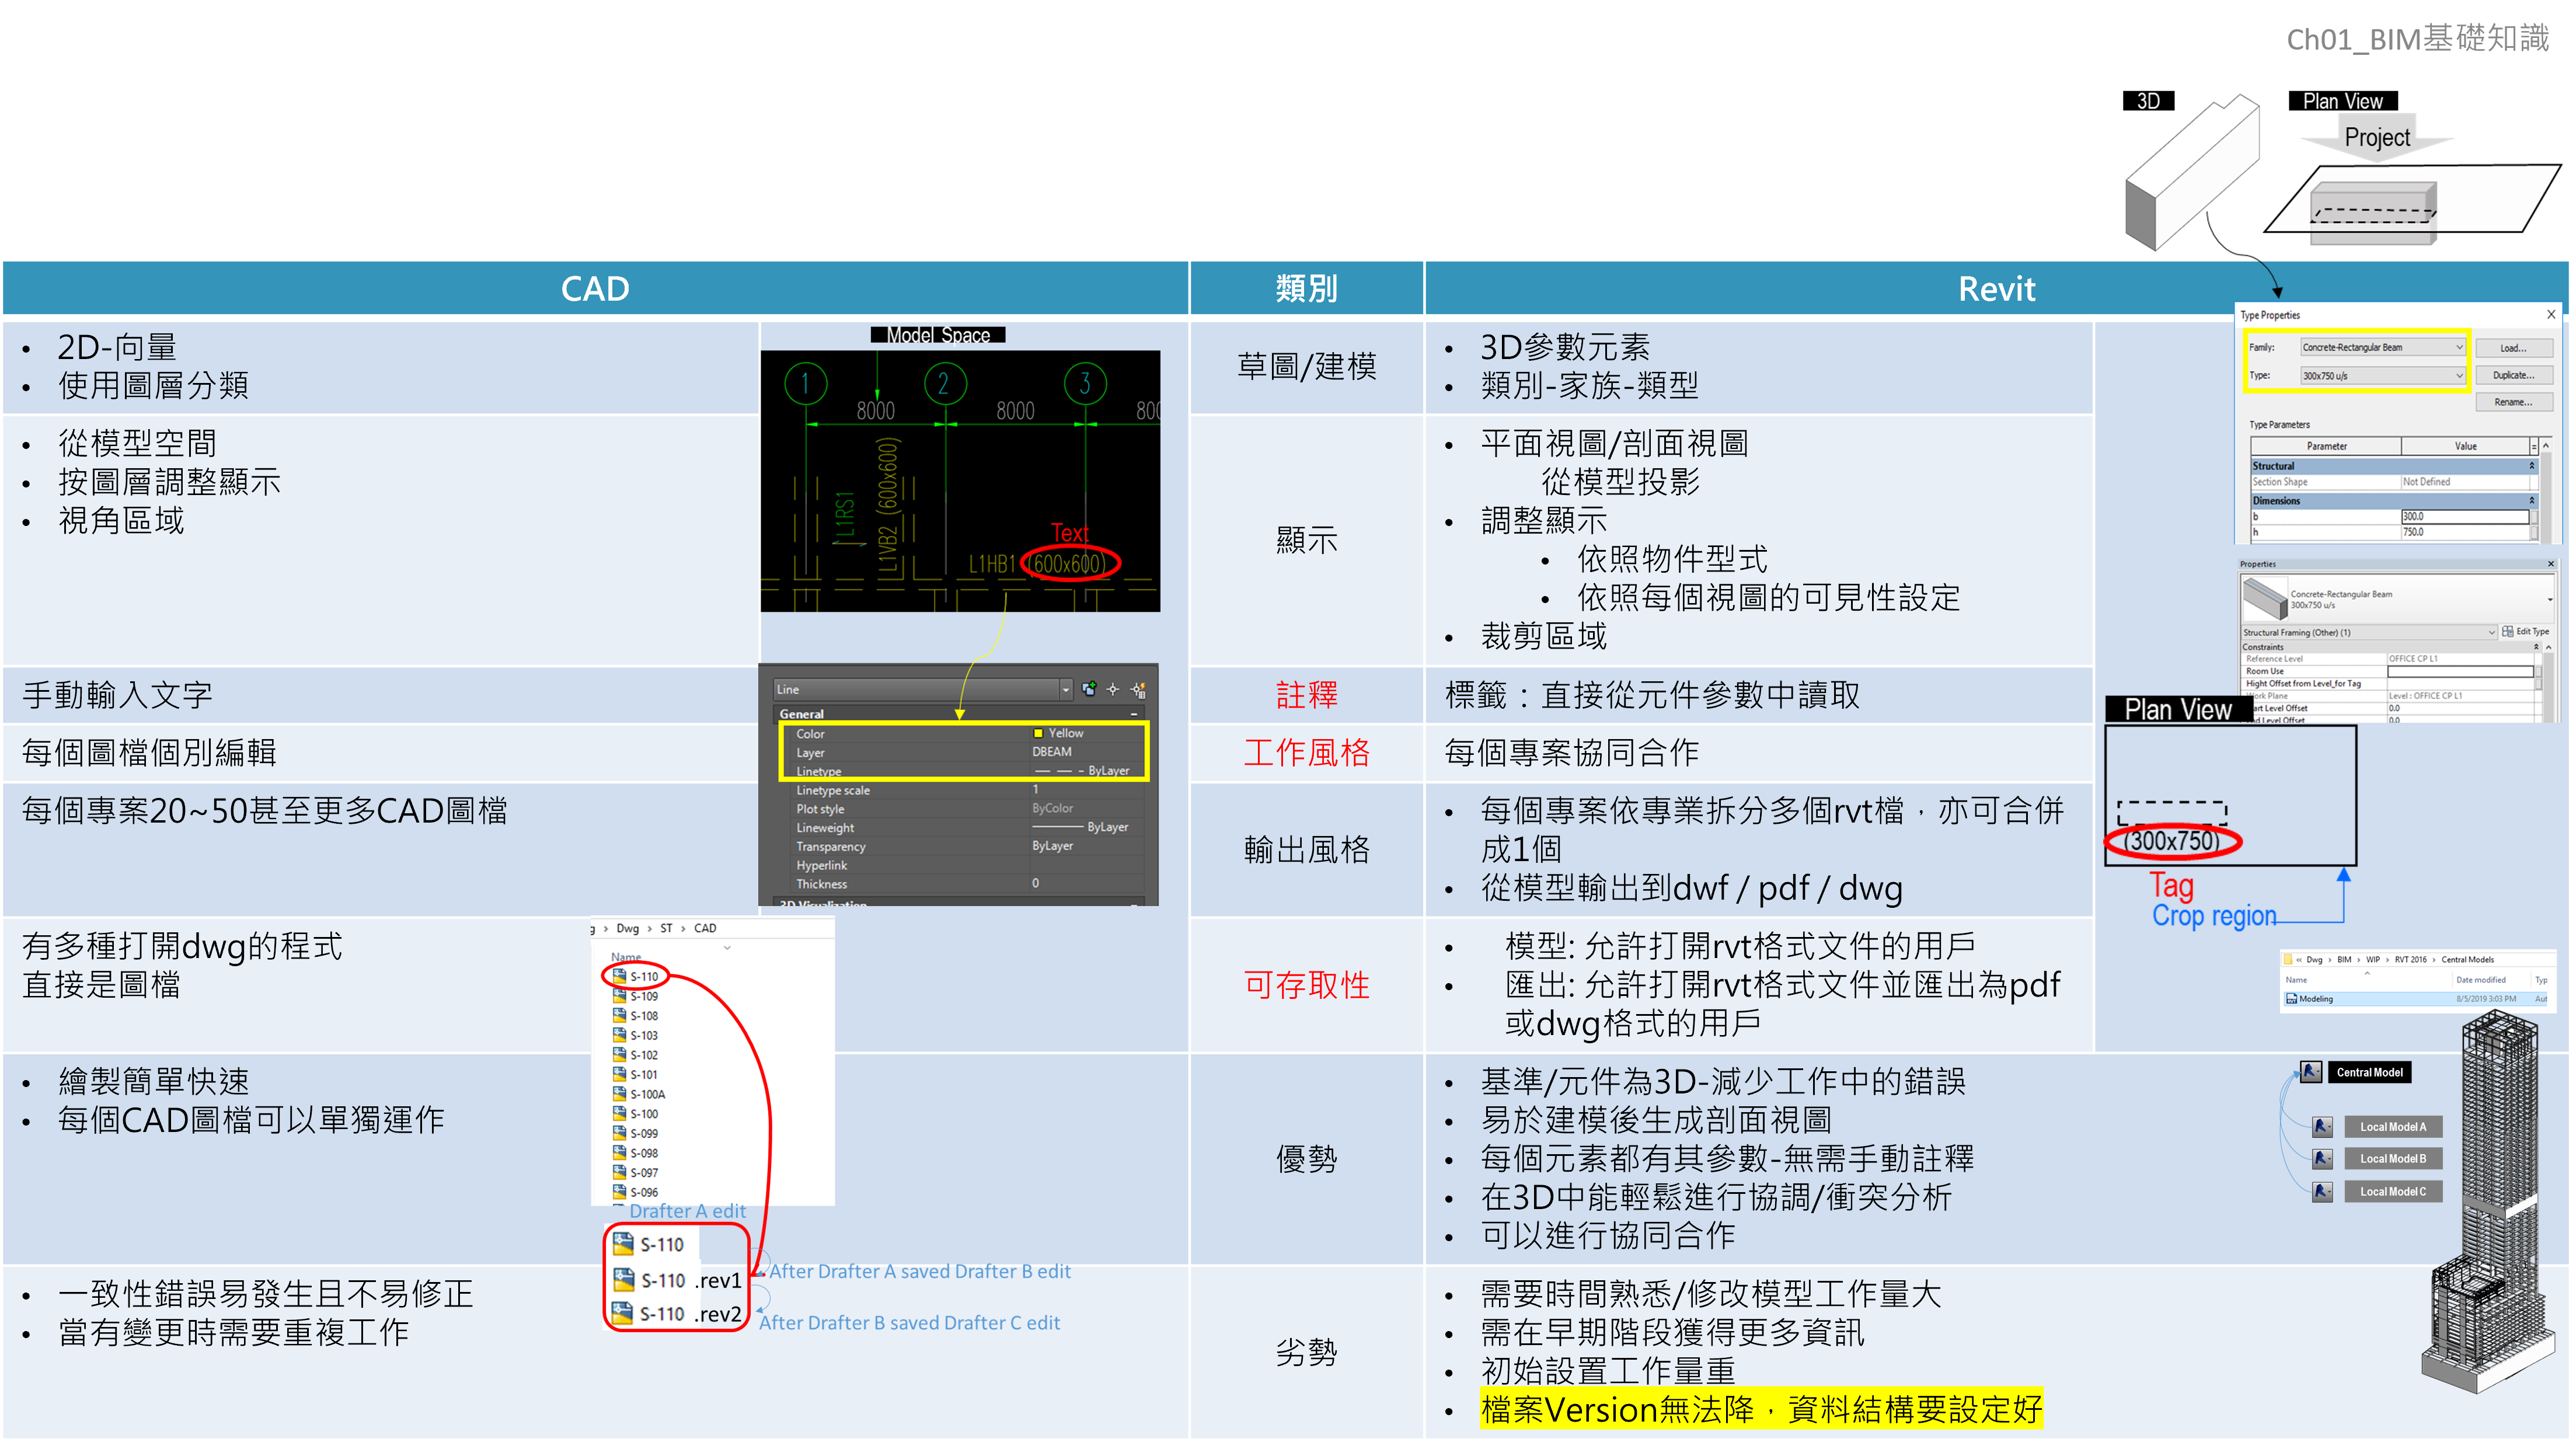Select the S-109 drawing file
Image resolution: width=2576 pixels, height=1449 pixels.
[x=636, y=997]
